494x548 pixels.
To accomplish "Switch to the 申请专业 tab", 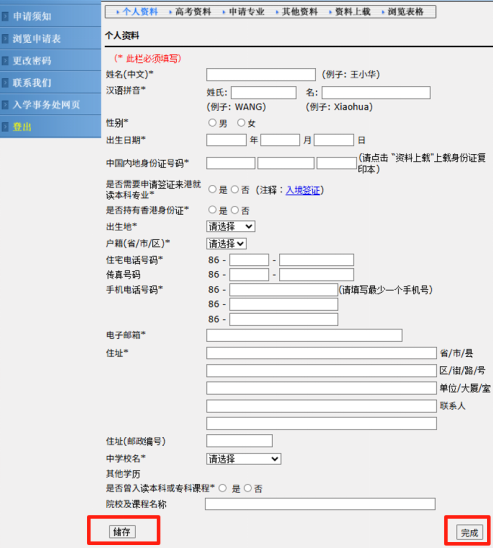I will 246,12.
